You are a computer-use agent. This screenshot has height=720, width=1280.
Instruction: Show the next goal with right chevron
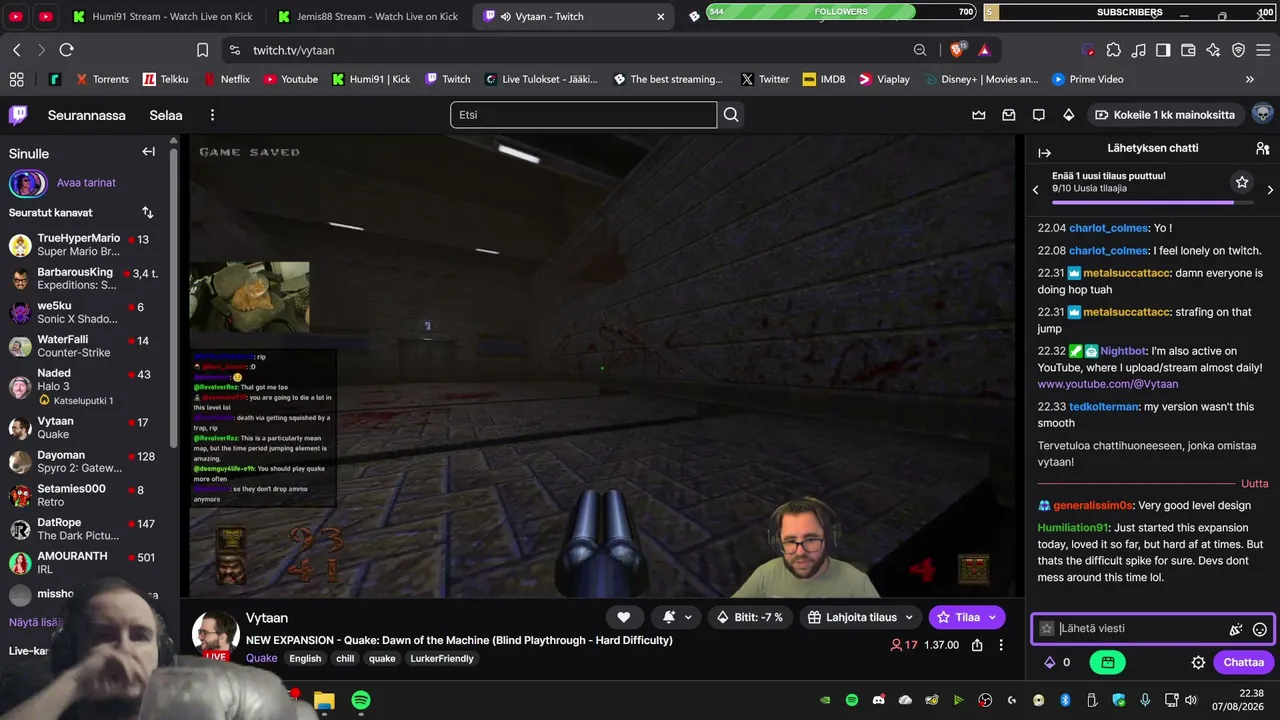pyautogui.click(x=1270, y=189)
